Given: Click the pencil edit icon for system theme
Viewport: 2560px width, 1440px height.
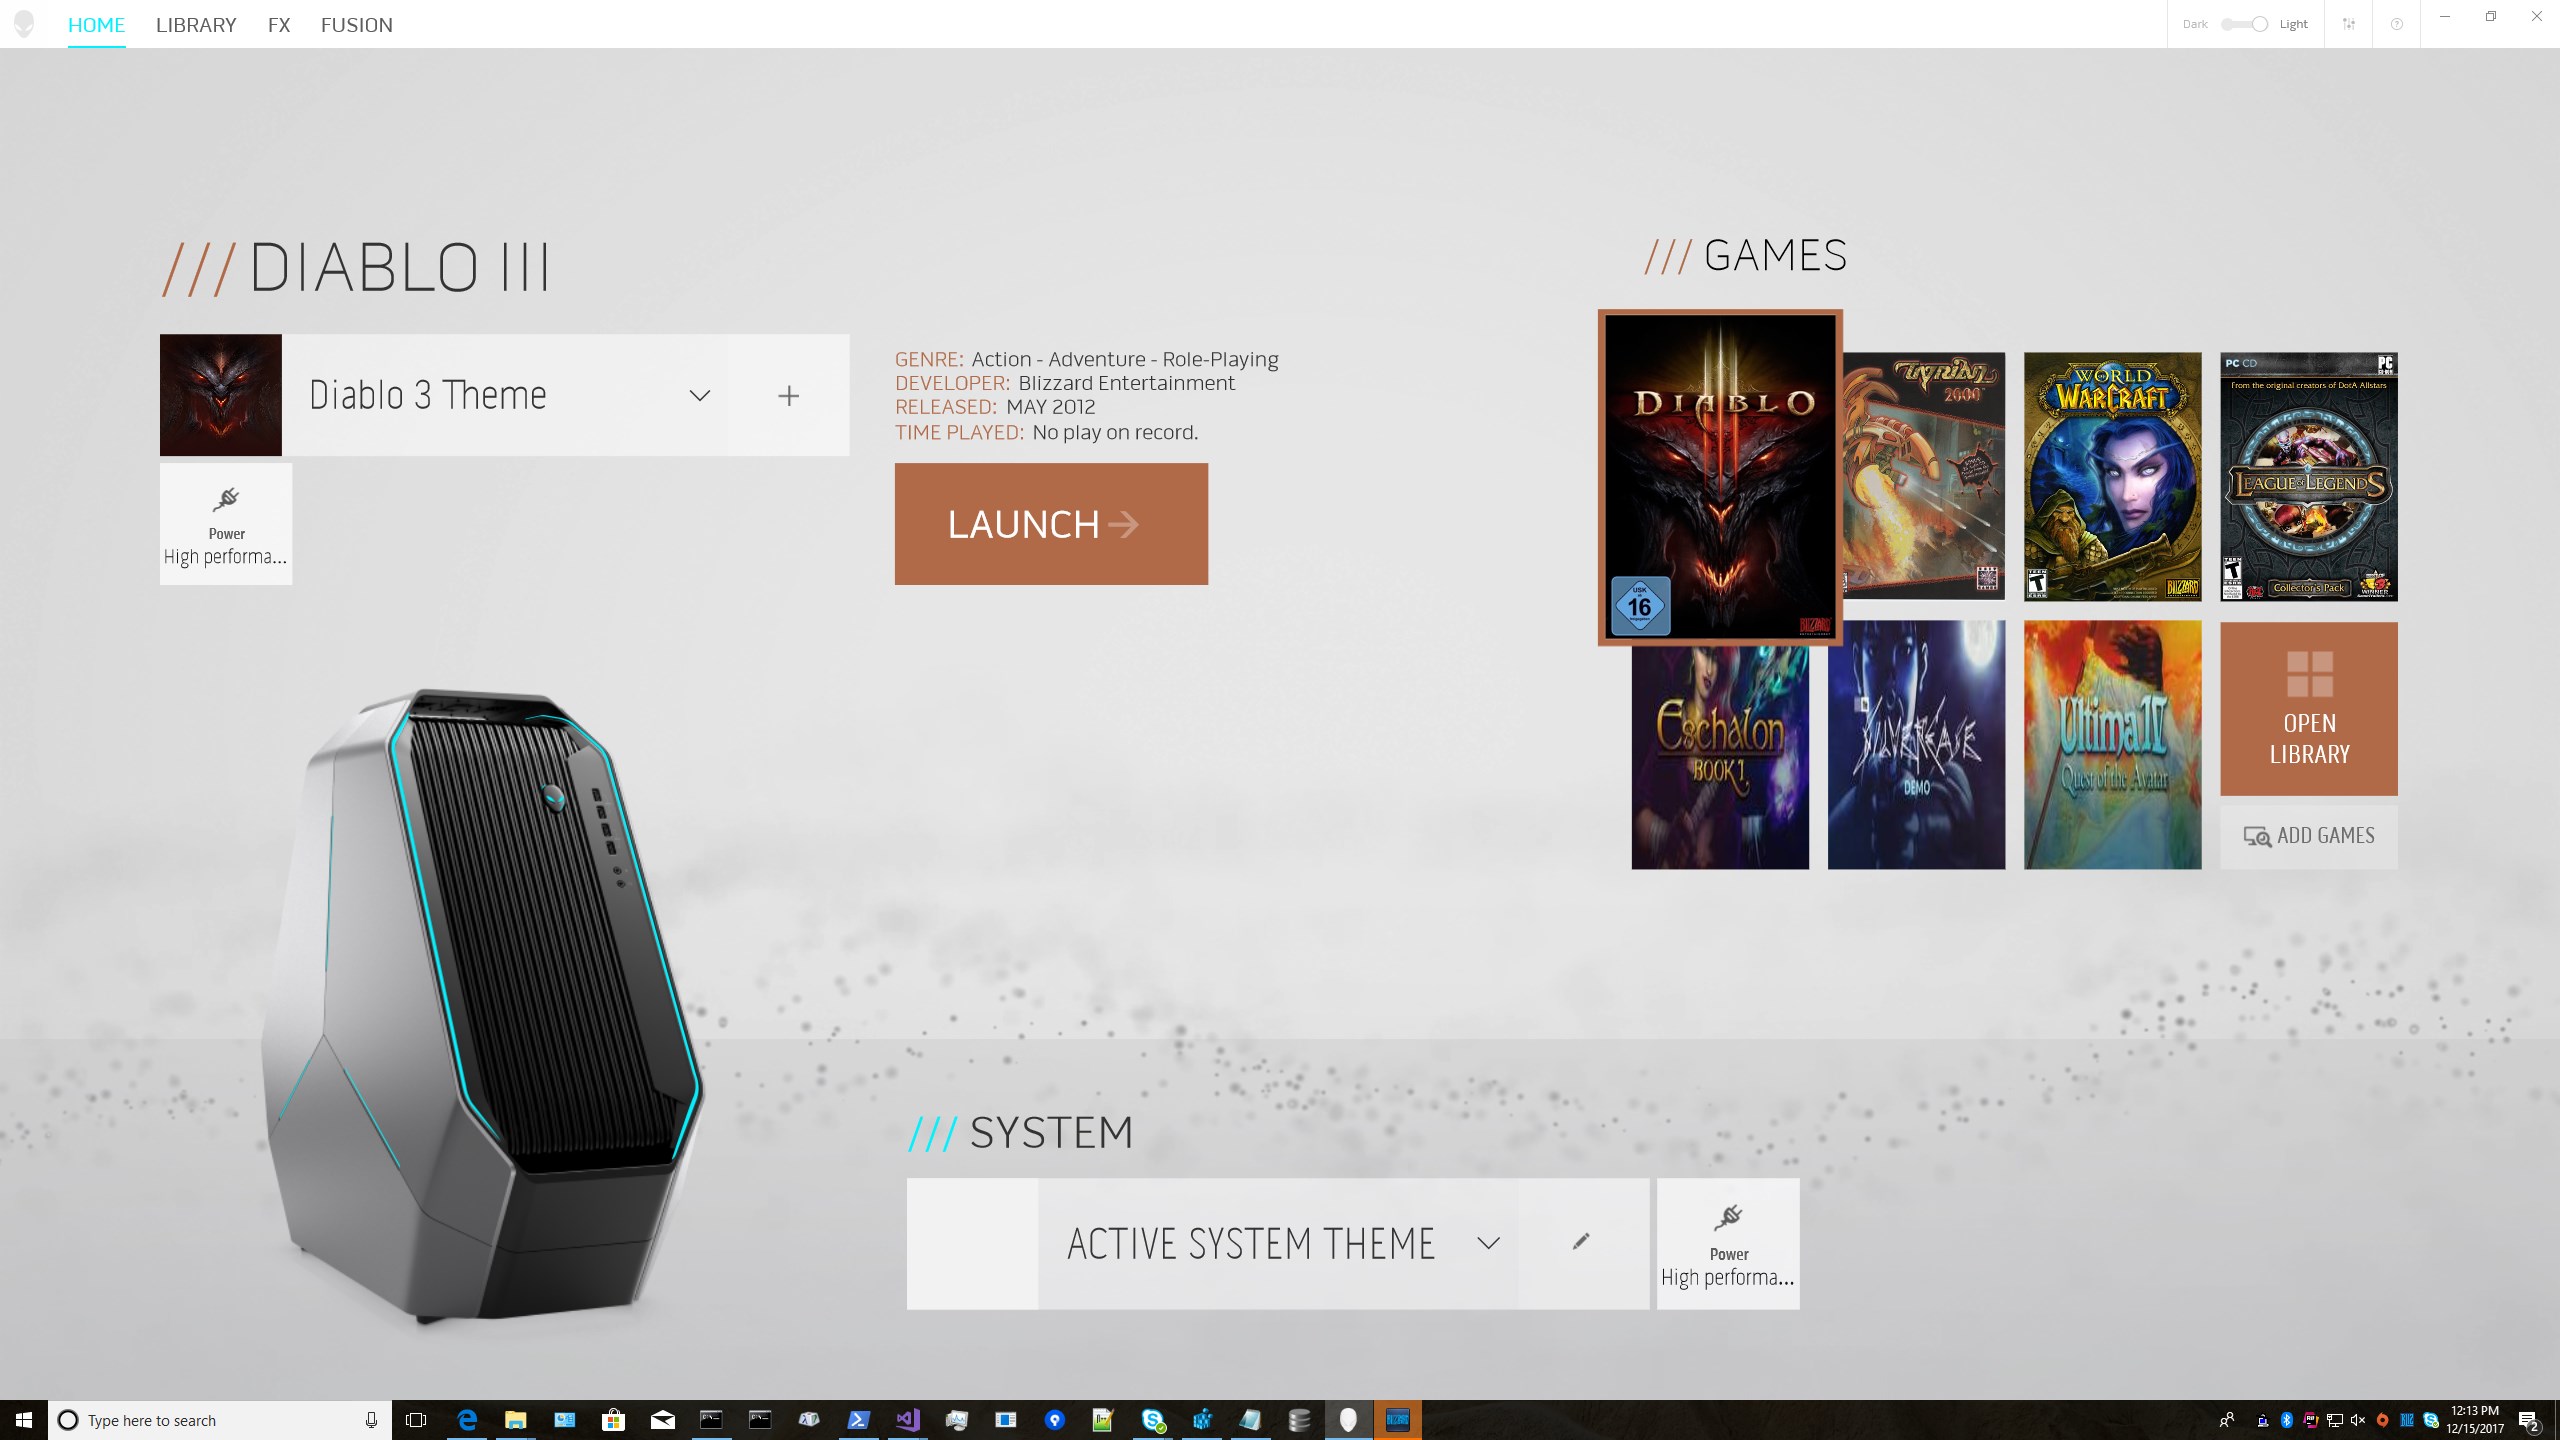Looking at the screenshot, I should (1581, 1242).
